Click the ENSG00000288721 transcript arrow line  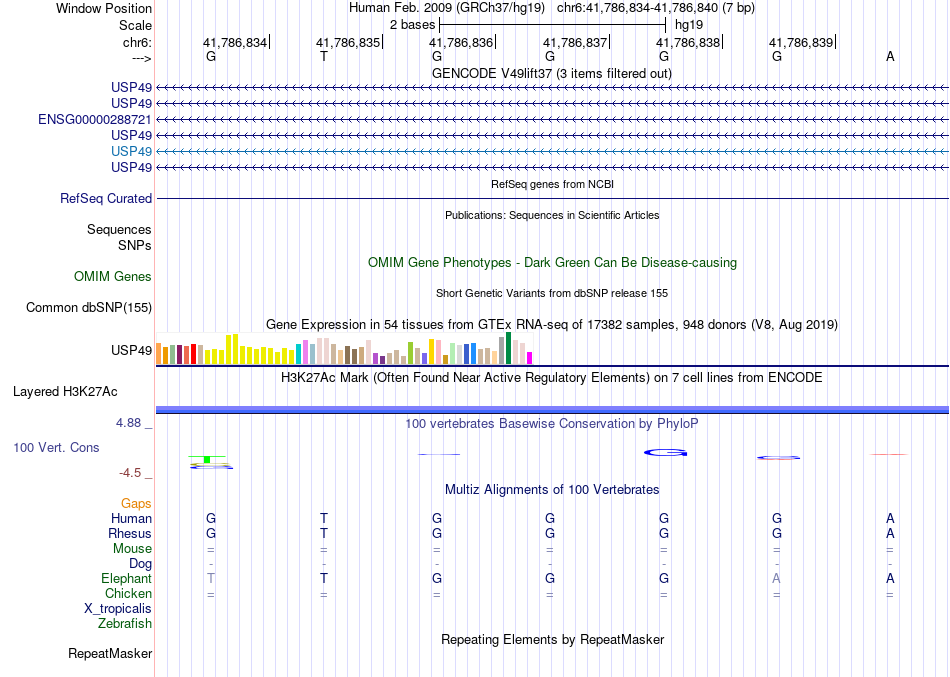[x=552, y=119]
